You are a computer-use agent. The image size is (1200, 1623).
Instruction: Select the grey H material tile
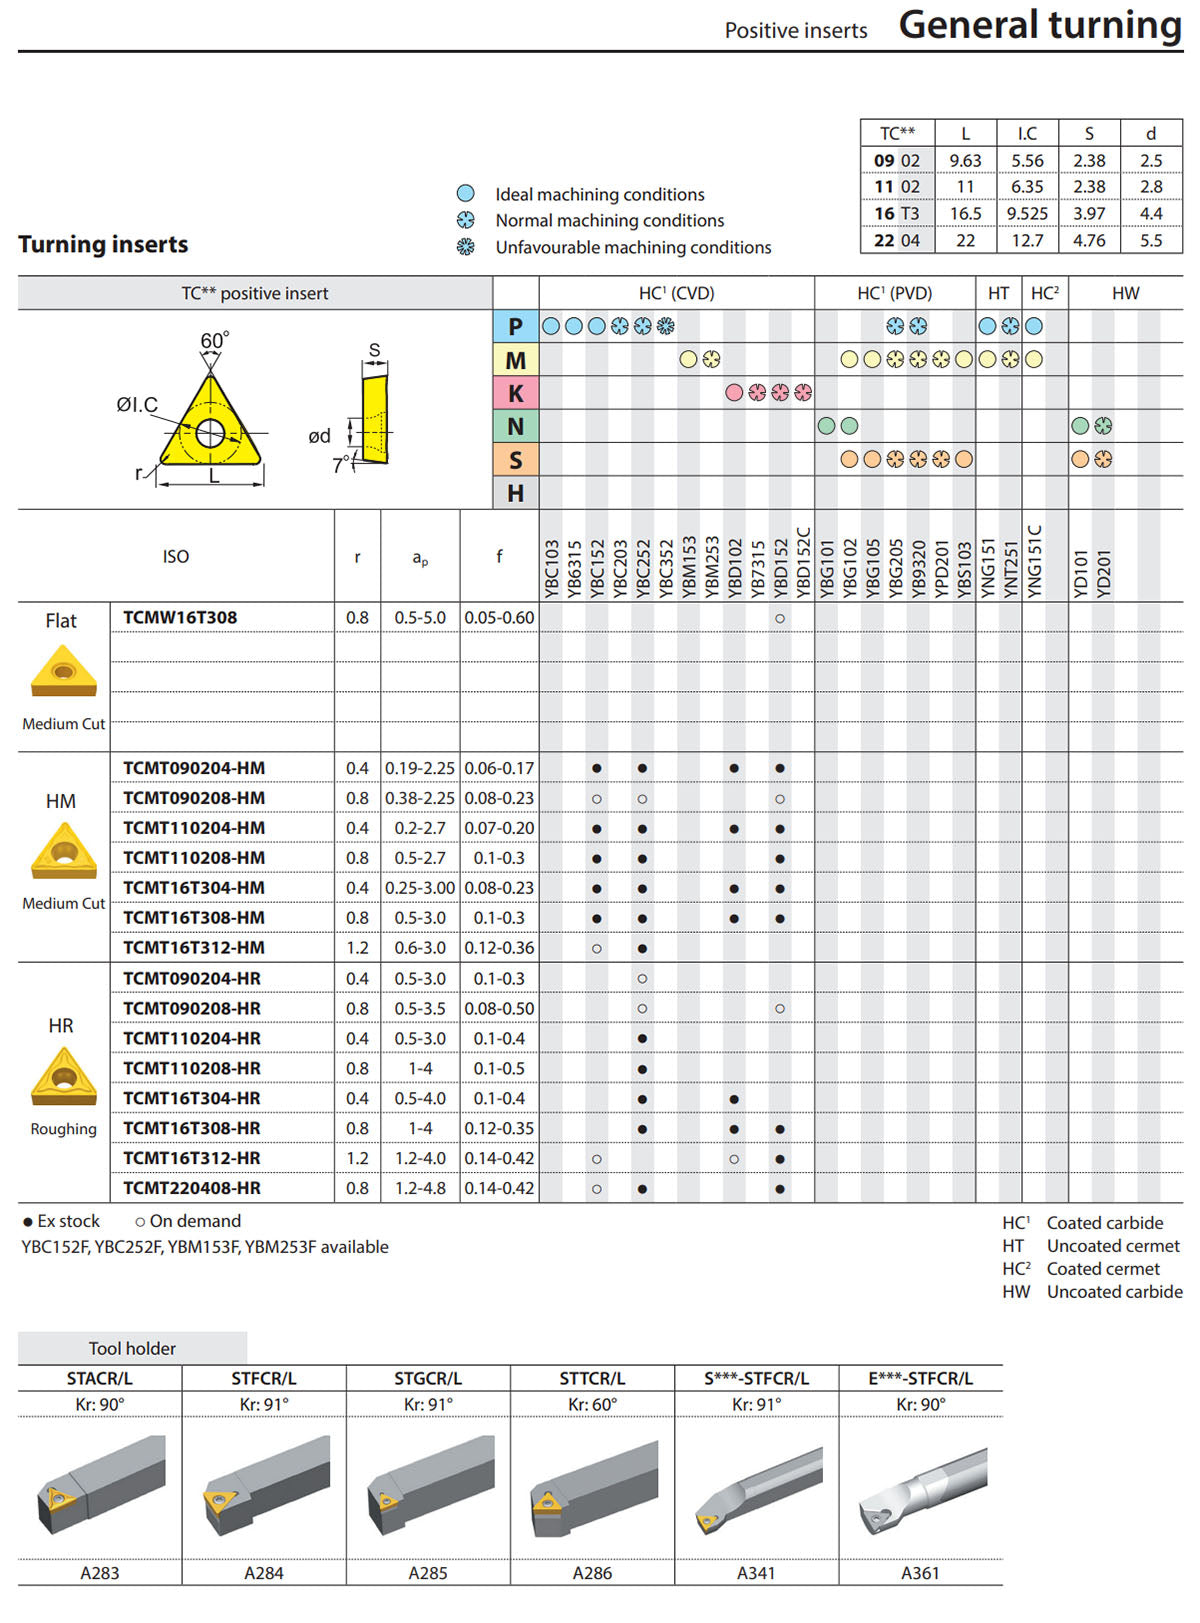tap(516, 493)
